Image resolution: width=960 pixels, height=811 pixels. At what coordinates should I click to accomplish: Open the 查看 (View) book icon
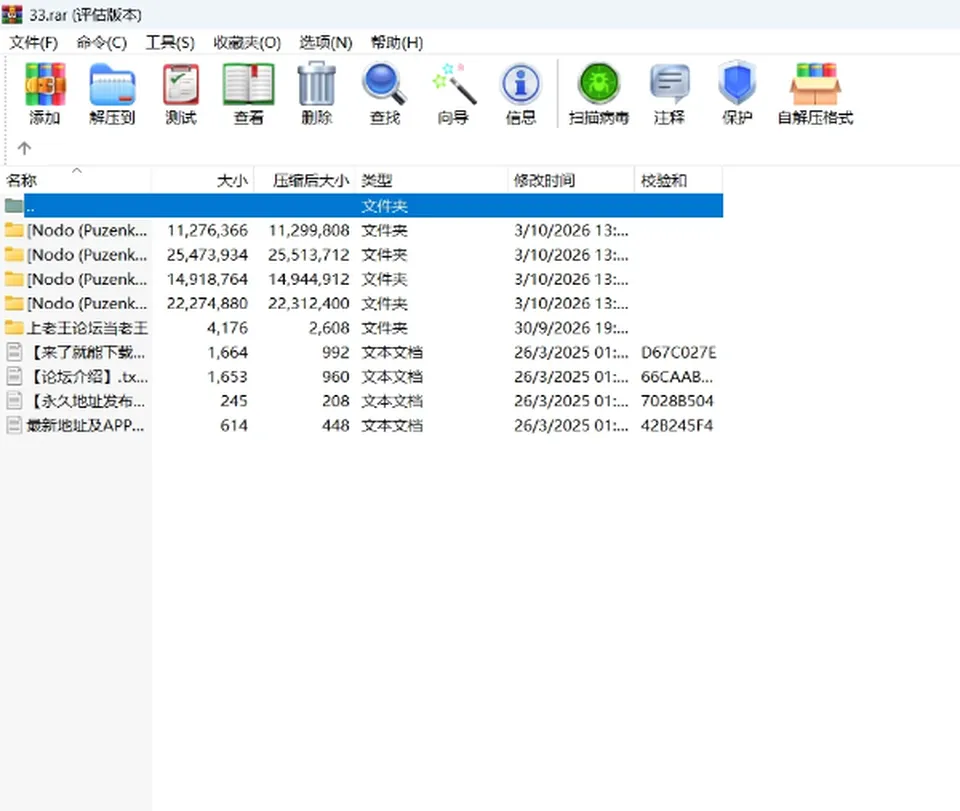click(249, 94)
